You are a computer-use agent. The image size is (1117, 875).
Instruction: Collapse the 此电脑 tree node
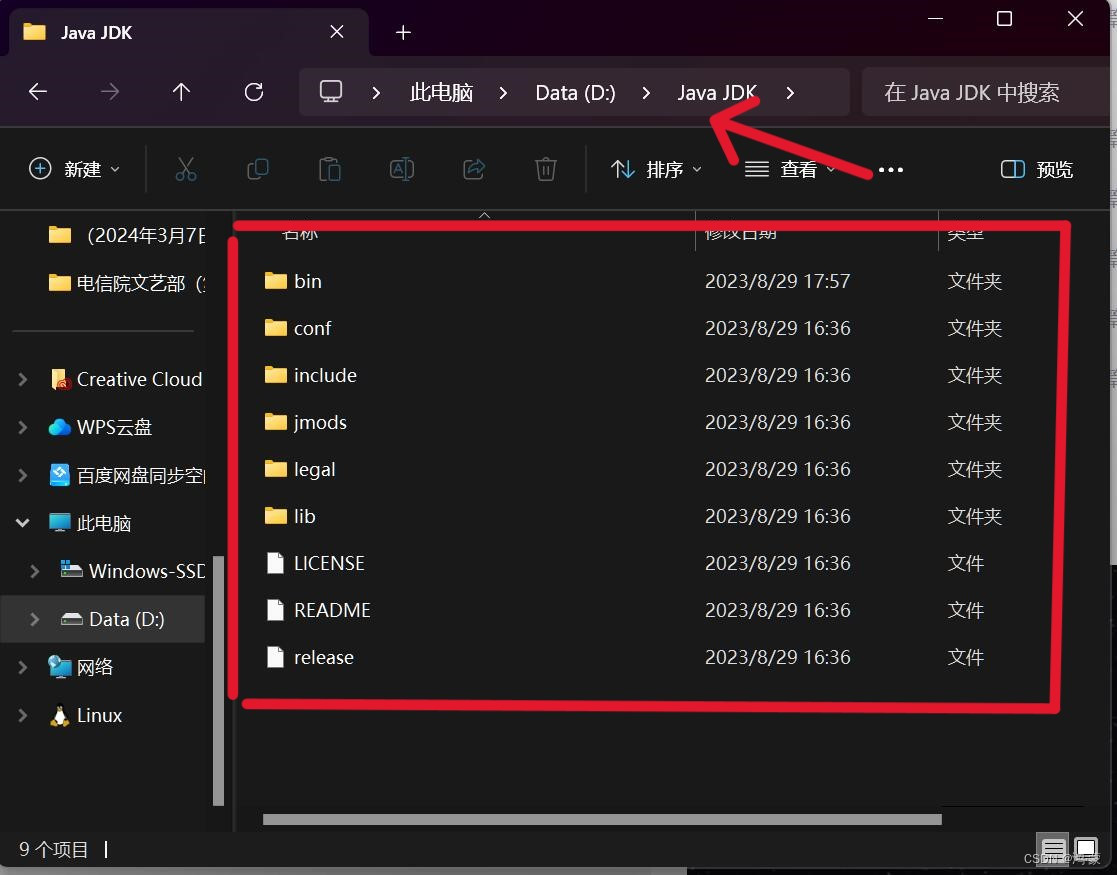[23, 523]
